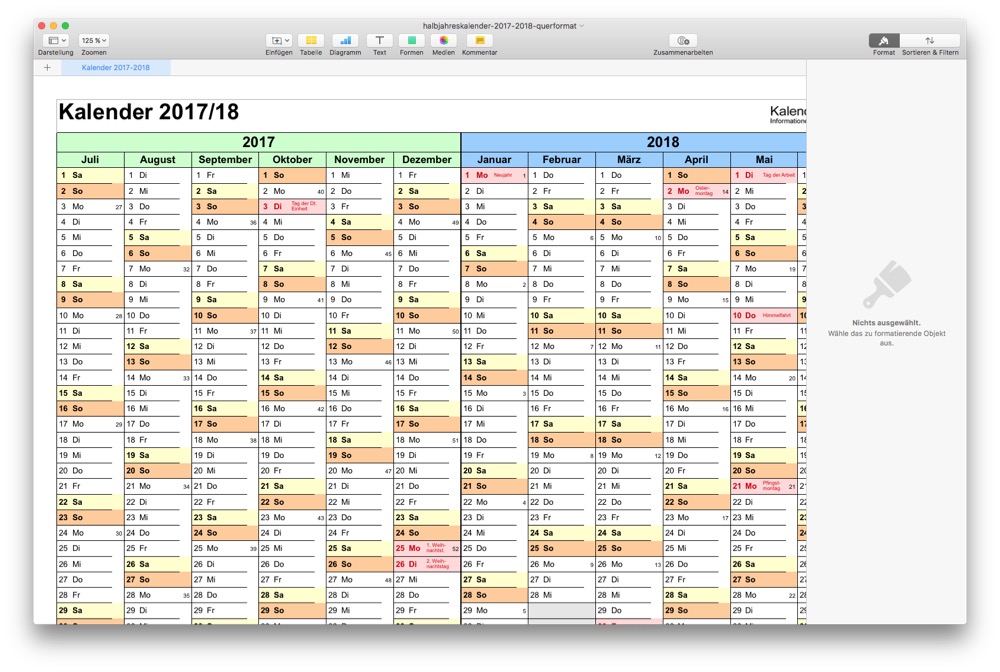Insert a text box with Text tool
1000x672 pixels.
coord(379,40)
